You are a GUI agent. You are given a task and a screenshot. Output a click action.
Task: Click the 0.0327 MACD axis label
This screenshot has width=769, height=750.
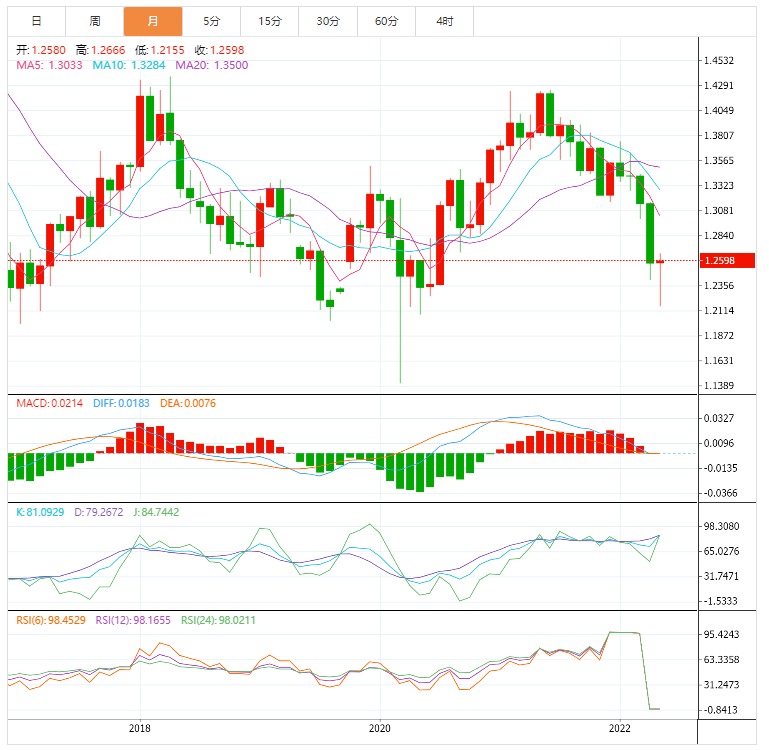tap(719, 418)
